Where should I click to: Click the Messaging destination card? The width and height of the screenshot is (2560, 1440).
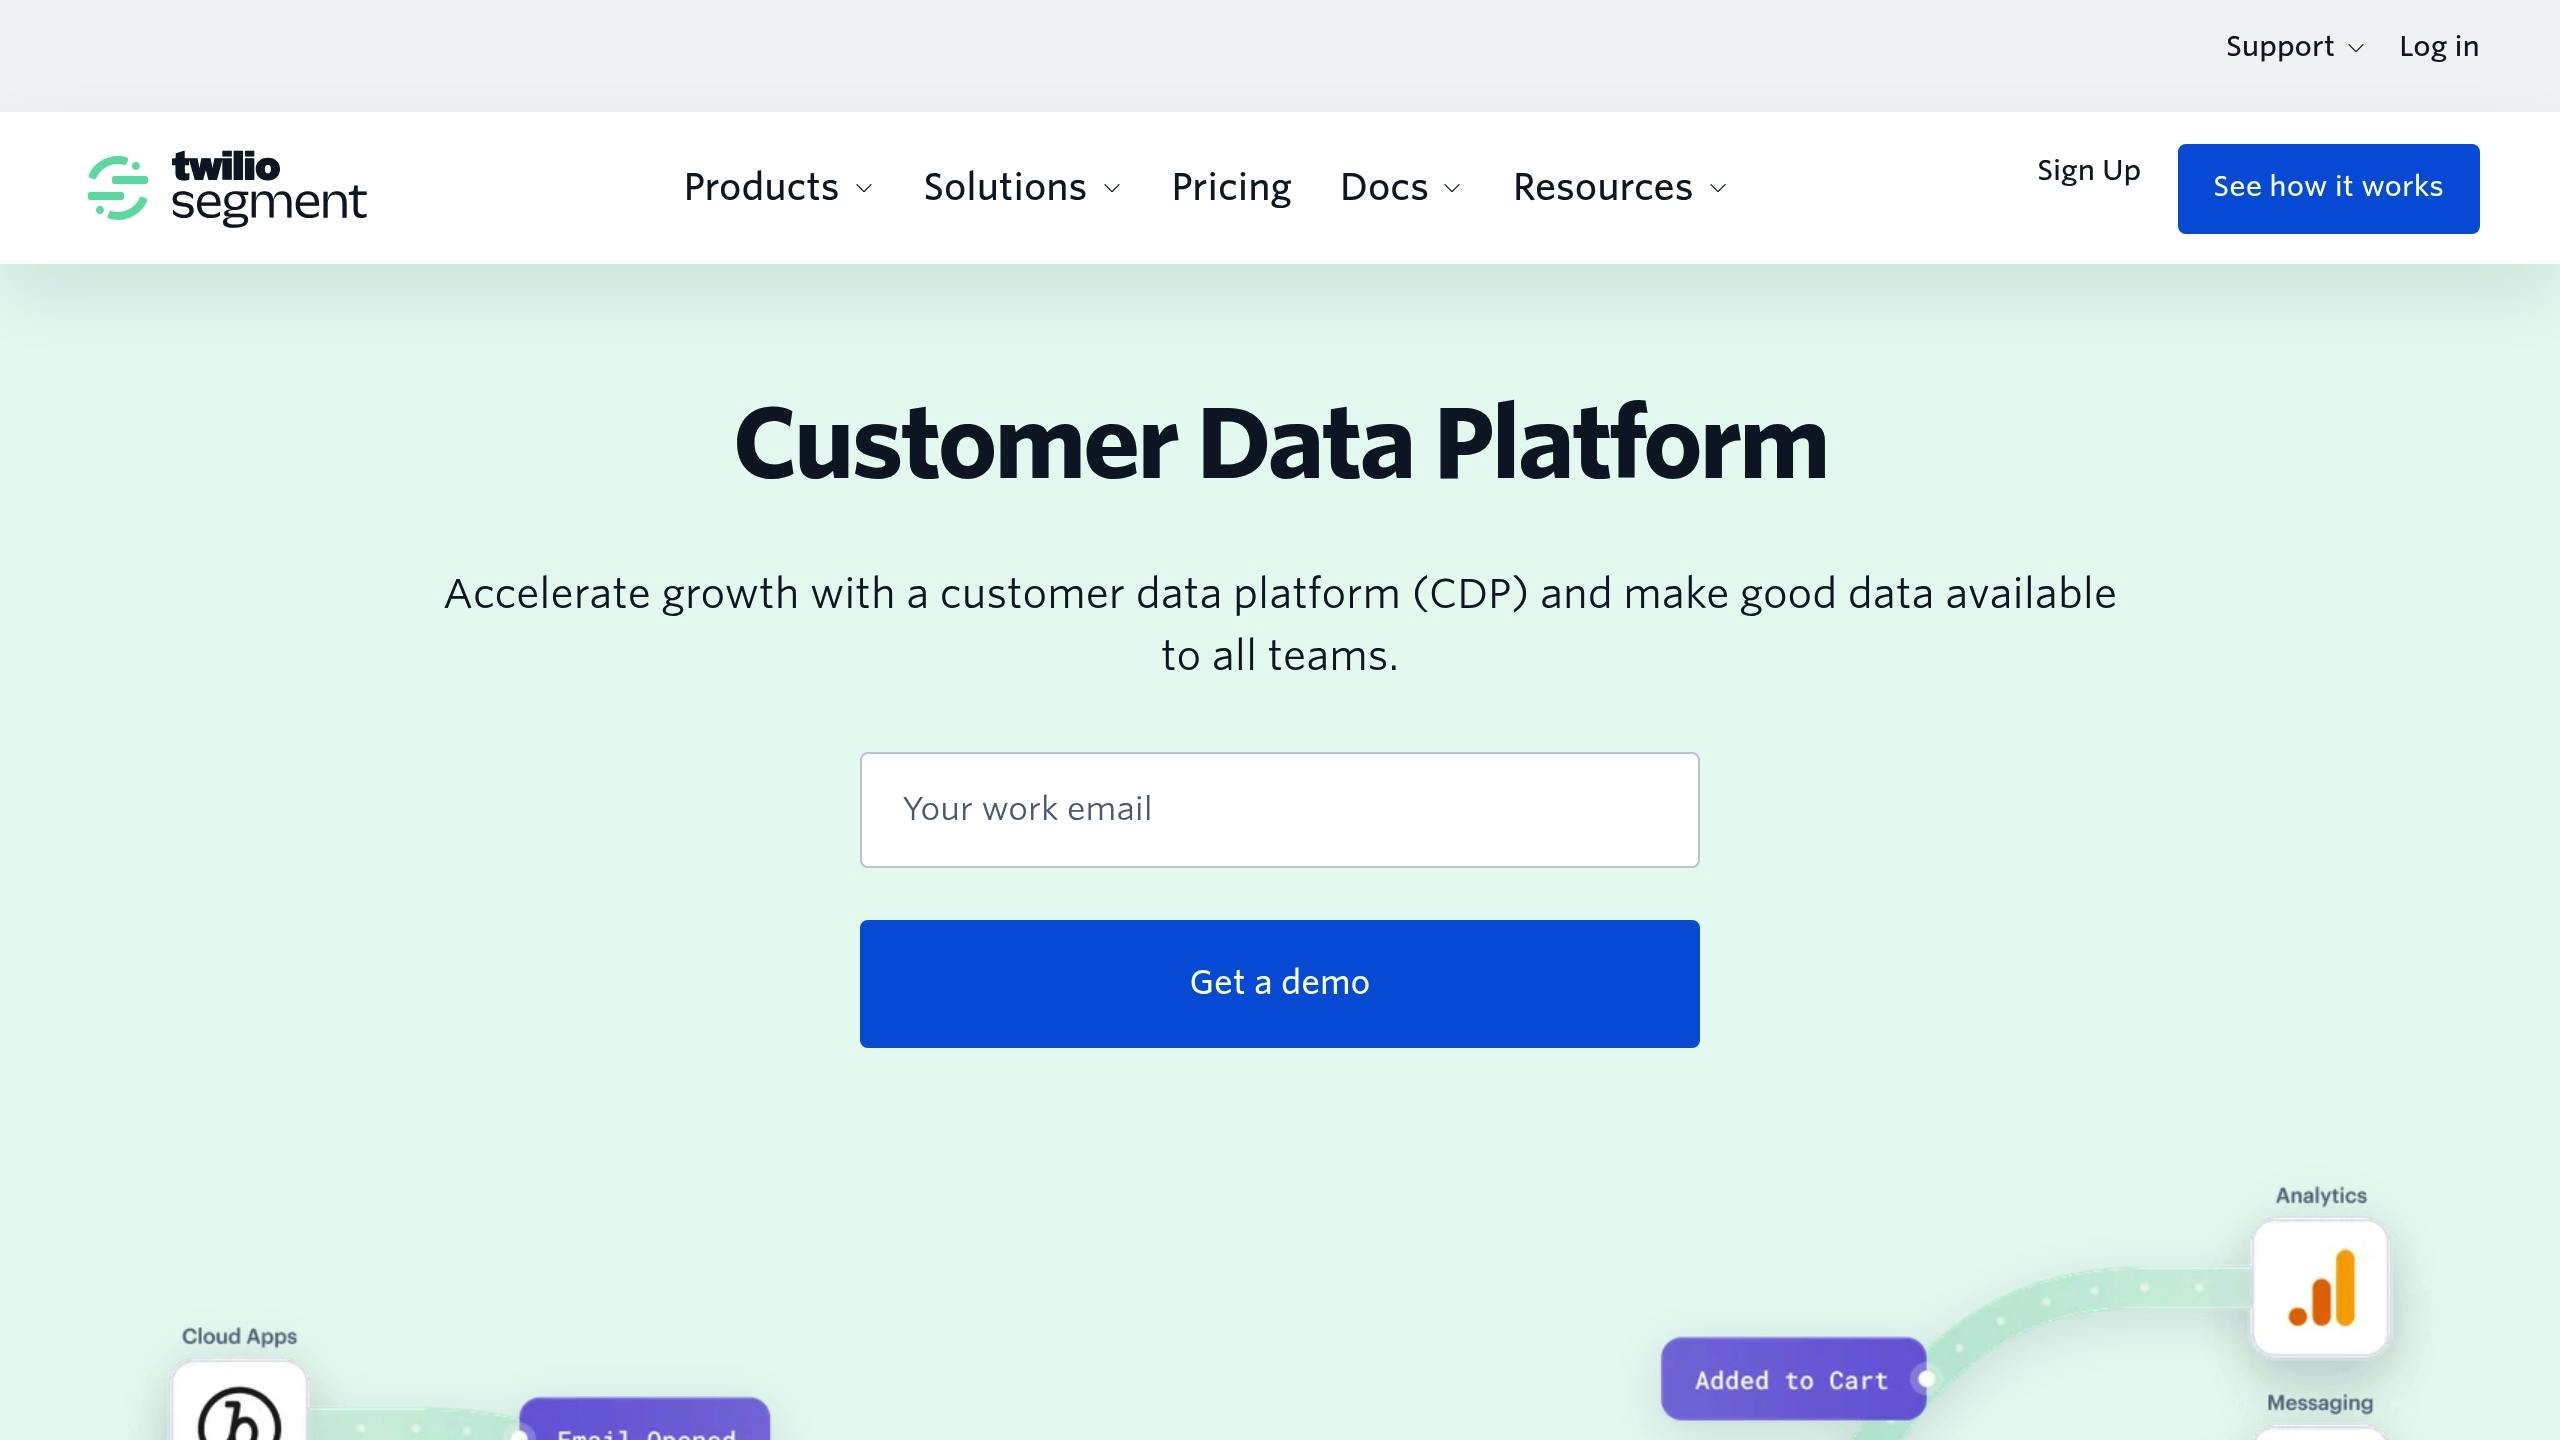2321,1430
